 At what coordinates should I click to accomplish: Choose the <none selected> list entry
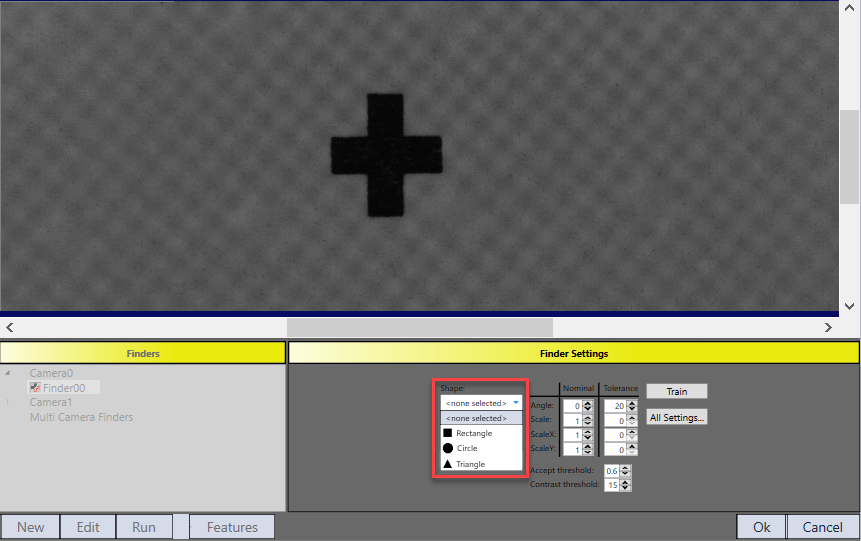tap(476, 418)
